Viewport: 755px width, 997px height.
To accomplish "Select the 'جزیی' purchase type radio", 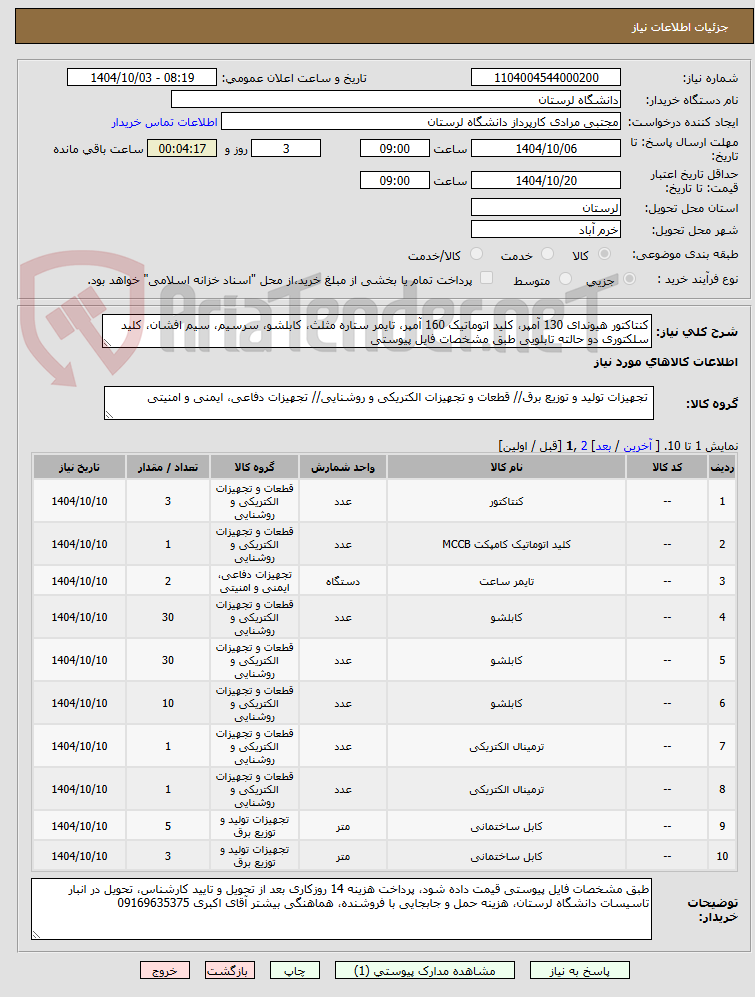I will (629, 278).
